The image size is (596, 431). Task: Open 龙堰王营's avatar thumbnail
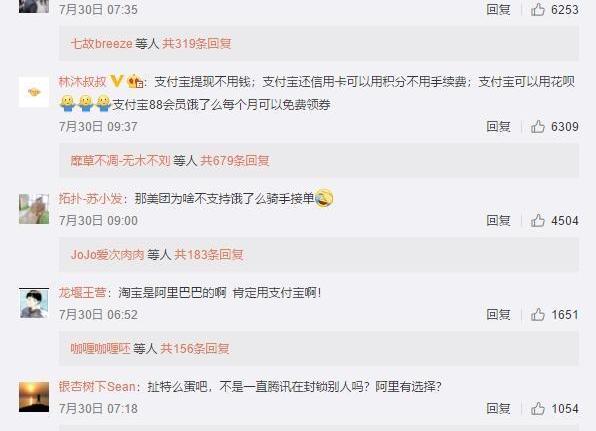point(34,303)
